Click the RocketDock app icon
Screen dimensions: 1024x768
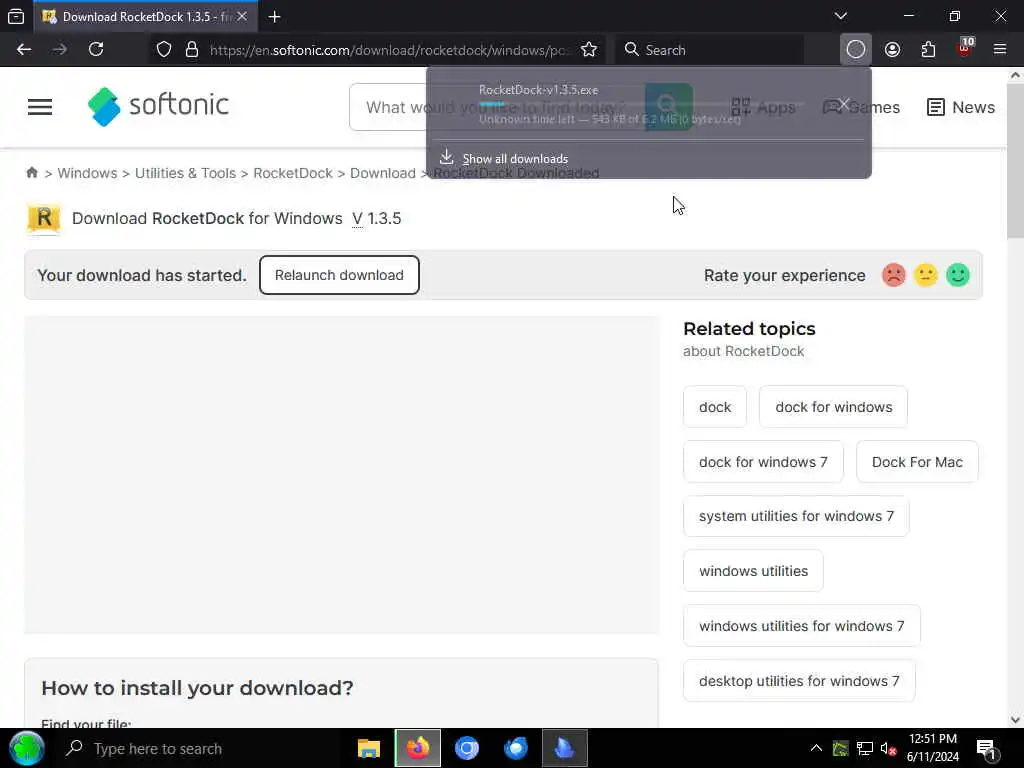point(44,218)
